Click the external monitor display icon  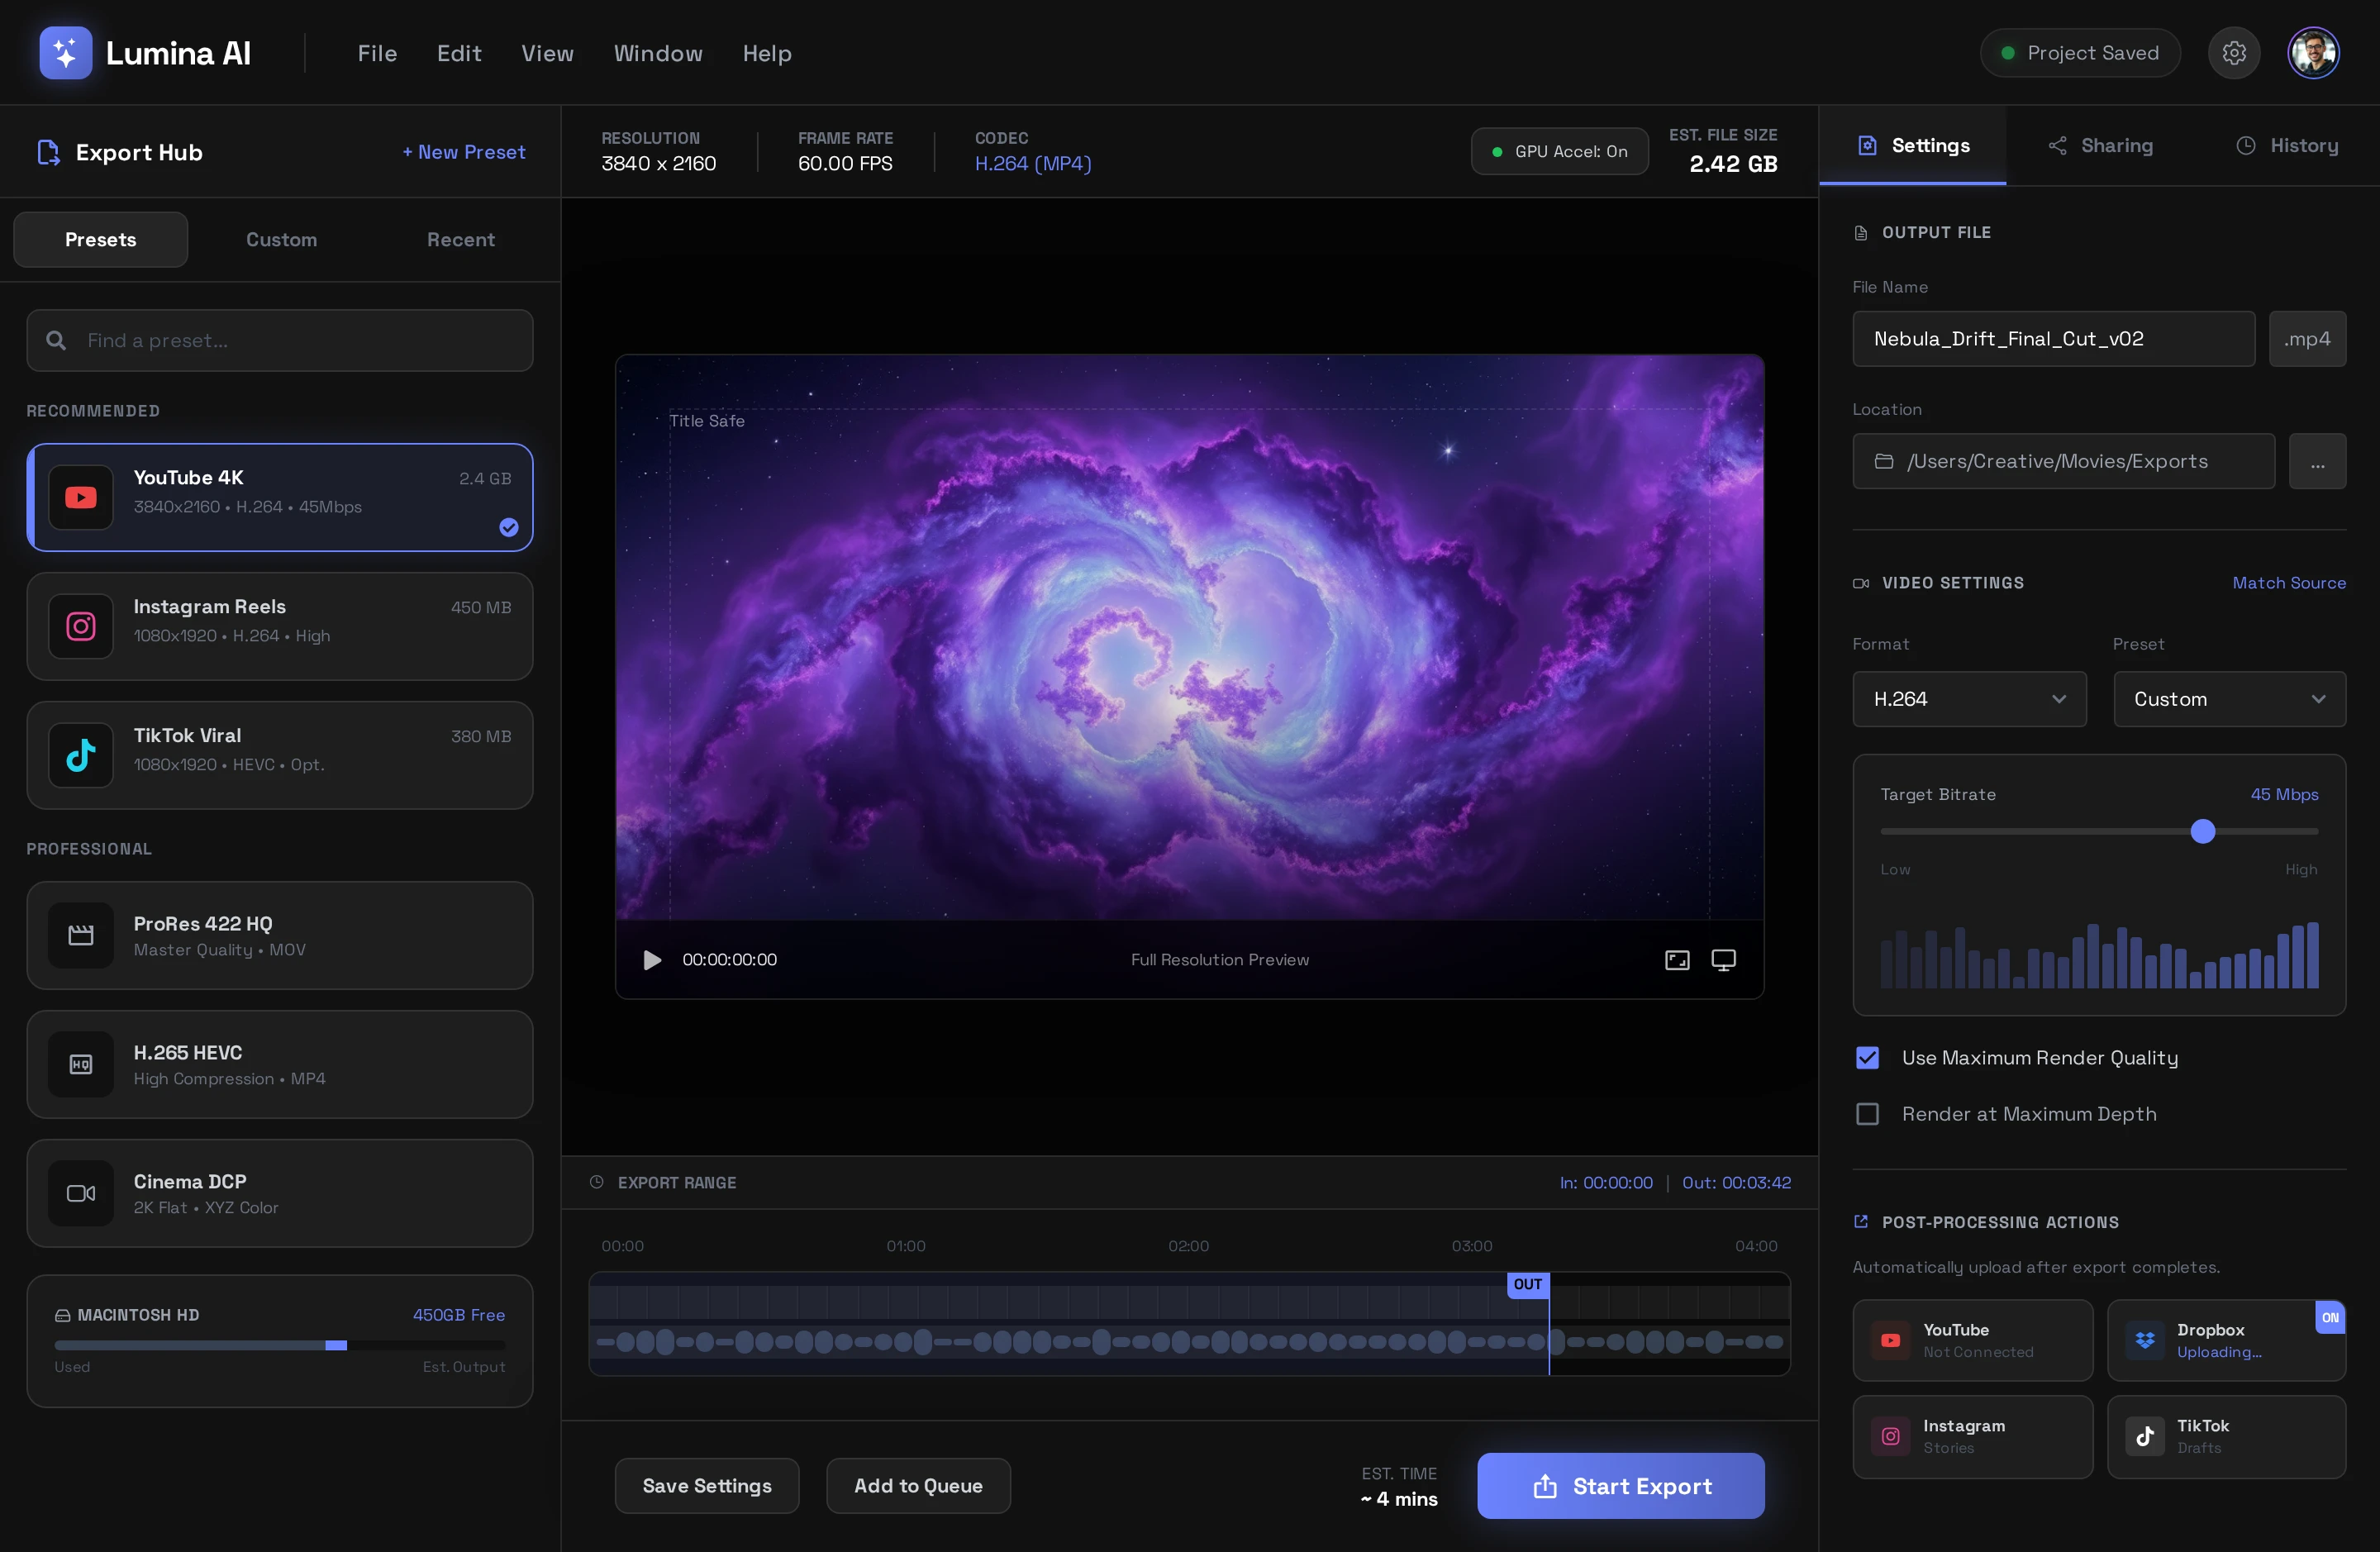(1723, 960)
